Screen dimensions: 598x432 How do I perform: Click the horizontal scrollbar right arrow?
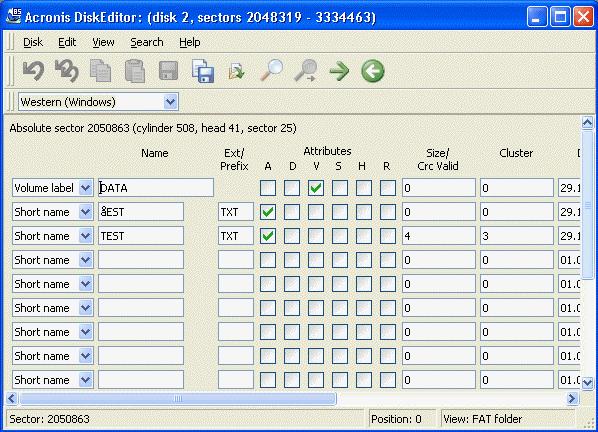point(572,399)
